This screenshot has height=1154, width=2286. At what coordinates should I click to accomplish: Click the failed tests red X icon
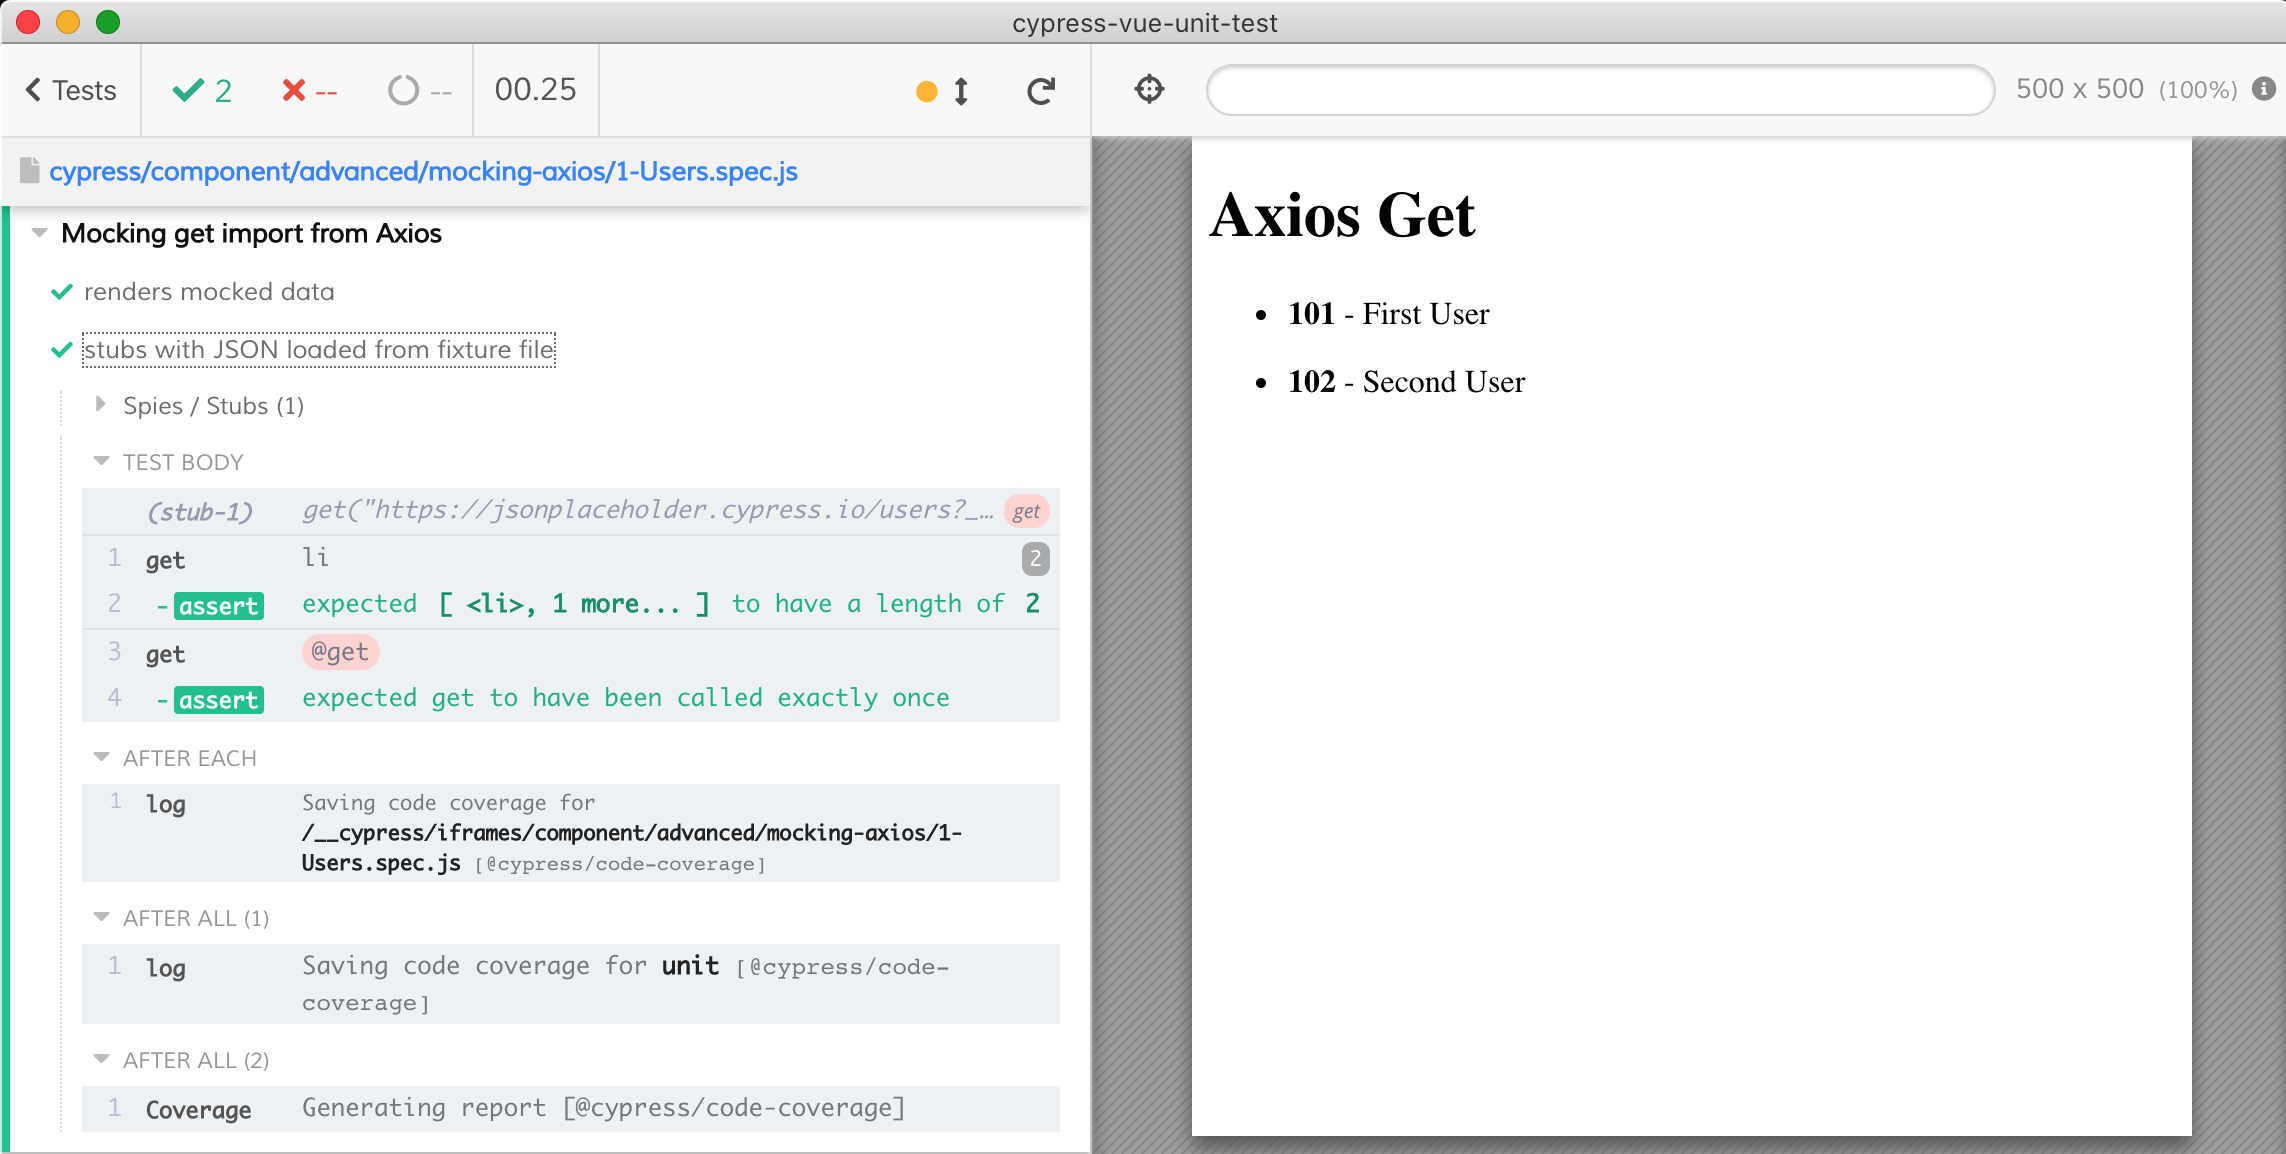coord(293,90)
